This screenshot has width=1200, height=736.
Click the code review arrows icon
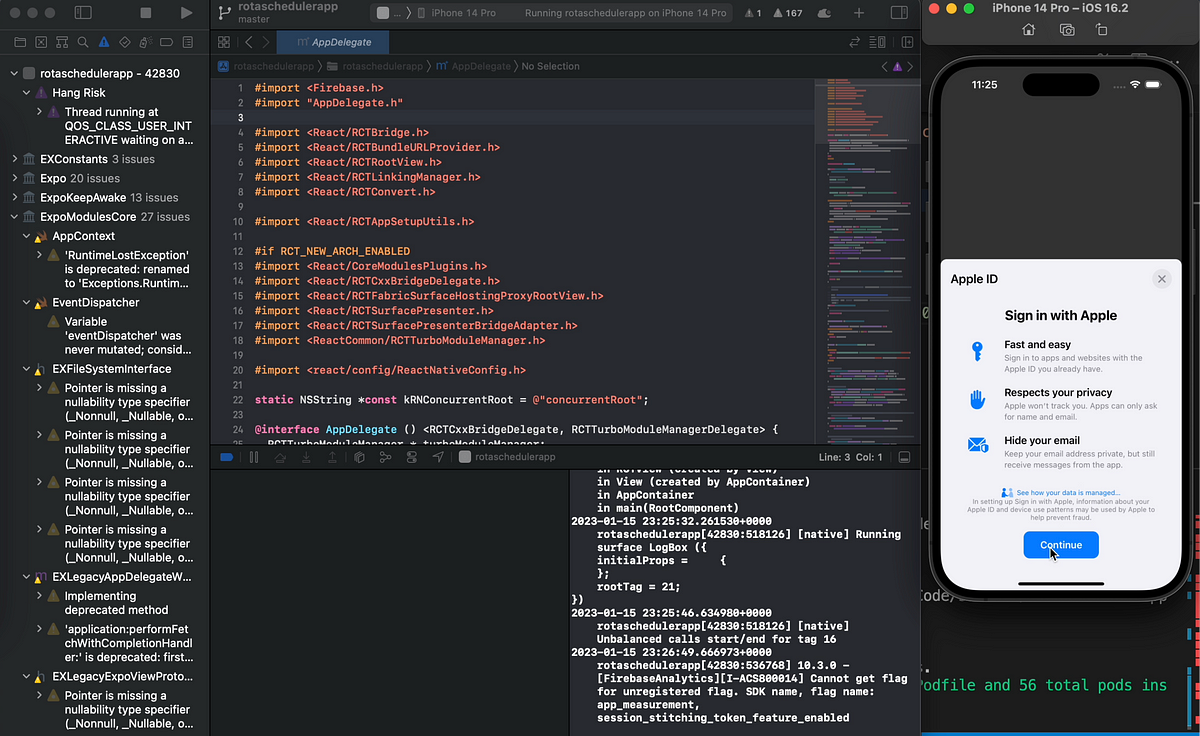coord(855,42)
